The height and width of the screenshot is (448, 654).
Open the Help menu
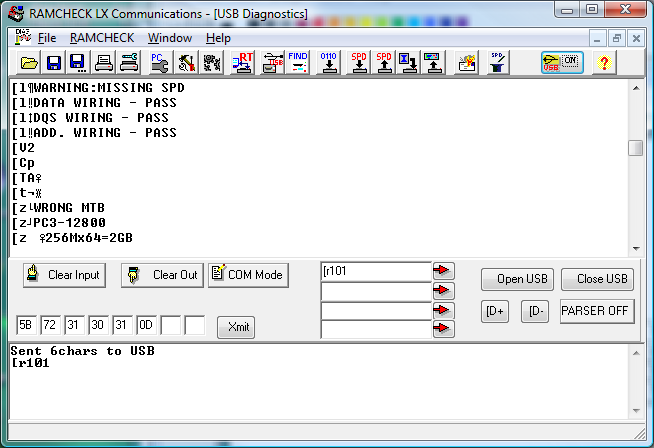tap(218, 38)
